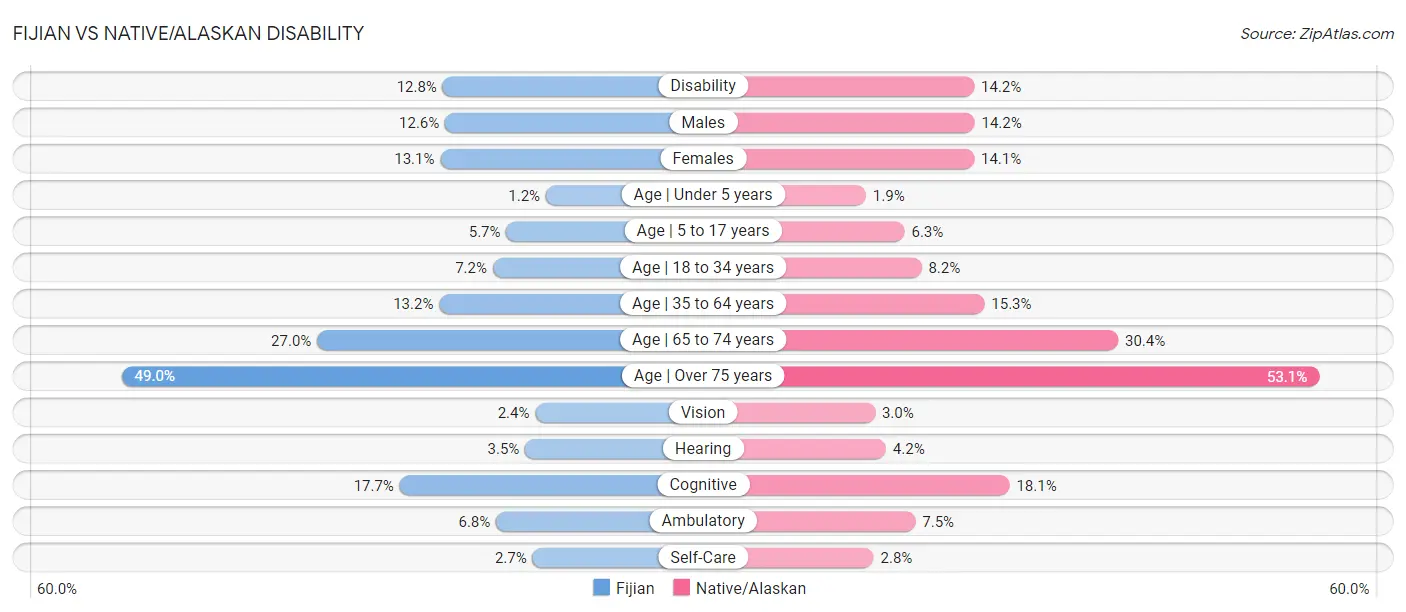Select the Vision category label
The width and height of the screenshot is (1406, 612).
703,412
